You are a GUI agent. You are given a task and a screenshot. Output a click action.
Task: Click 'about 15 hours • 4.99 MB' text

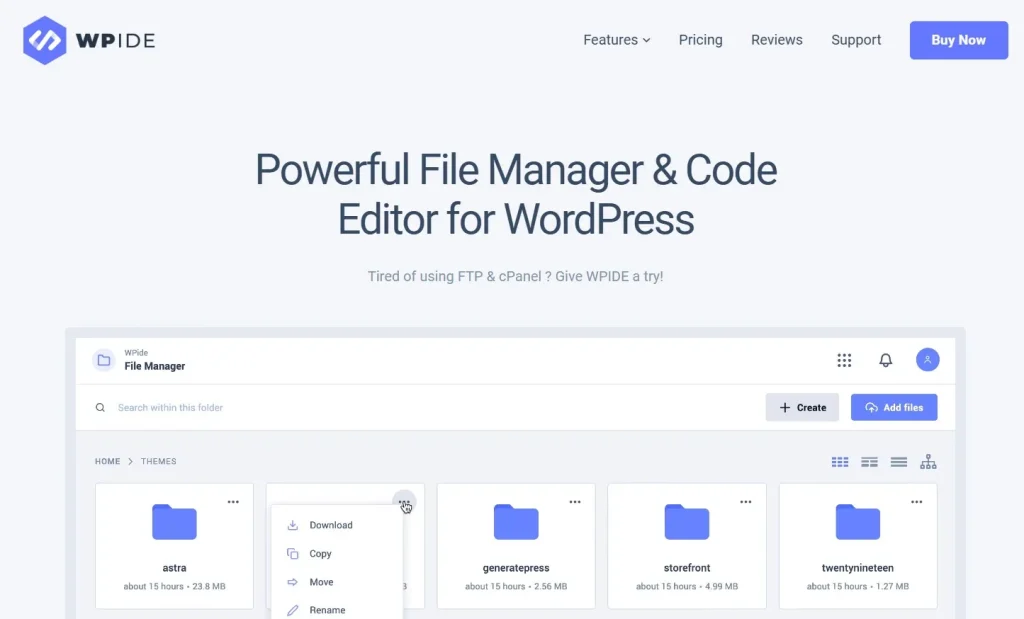(687, 586)
